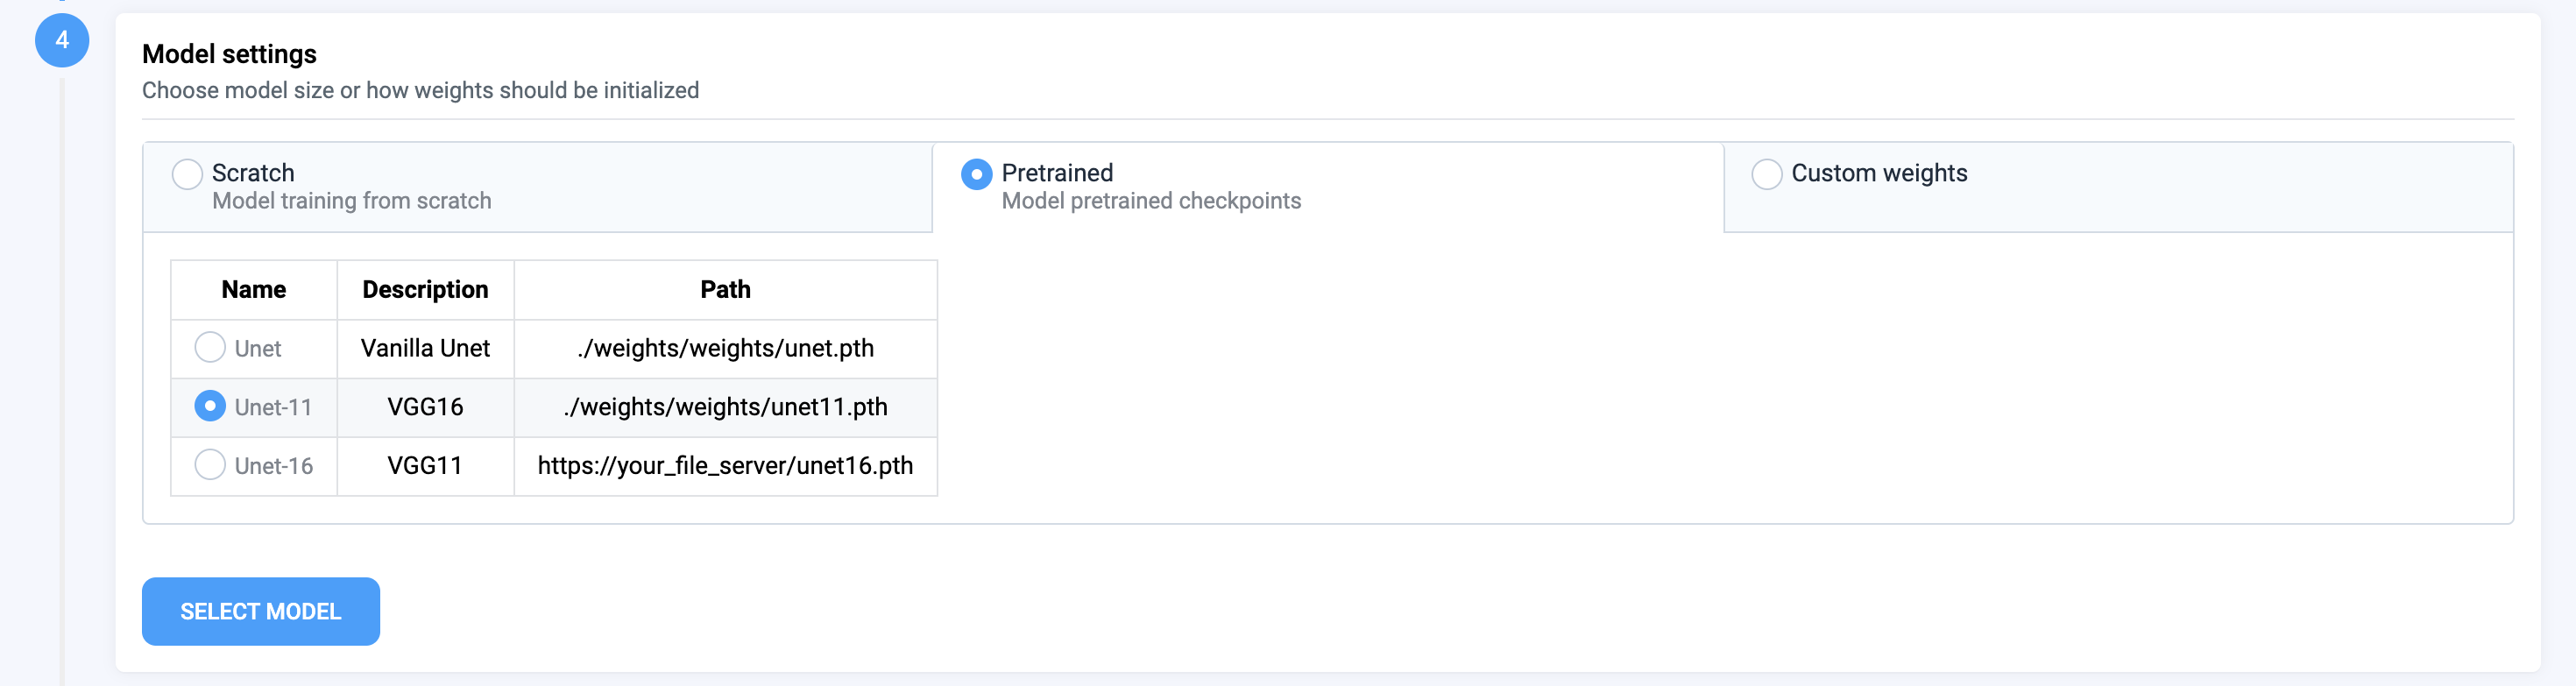Select the Pretrained radio button

[976, 174]
